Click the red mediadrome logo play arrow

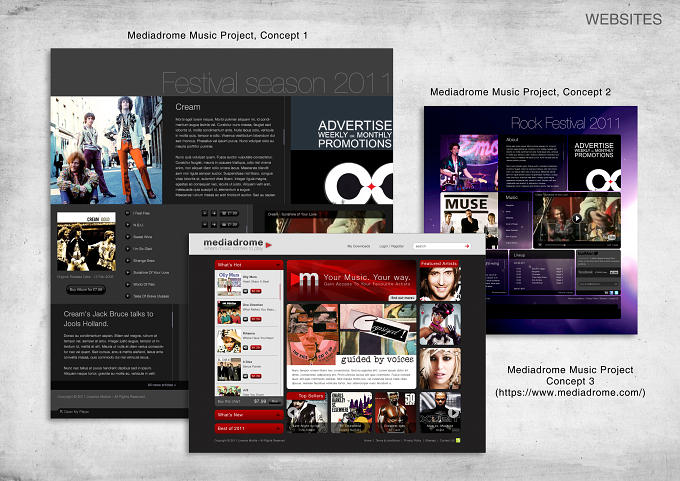click(x=268, y=245)
